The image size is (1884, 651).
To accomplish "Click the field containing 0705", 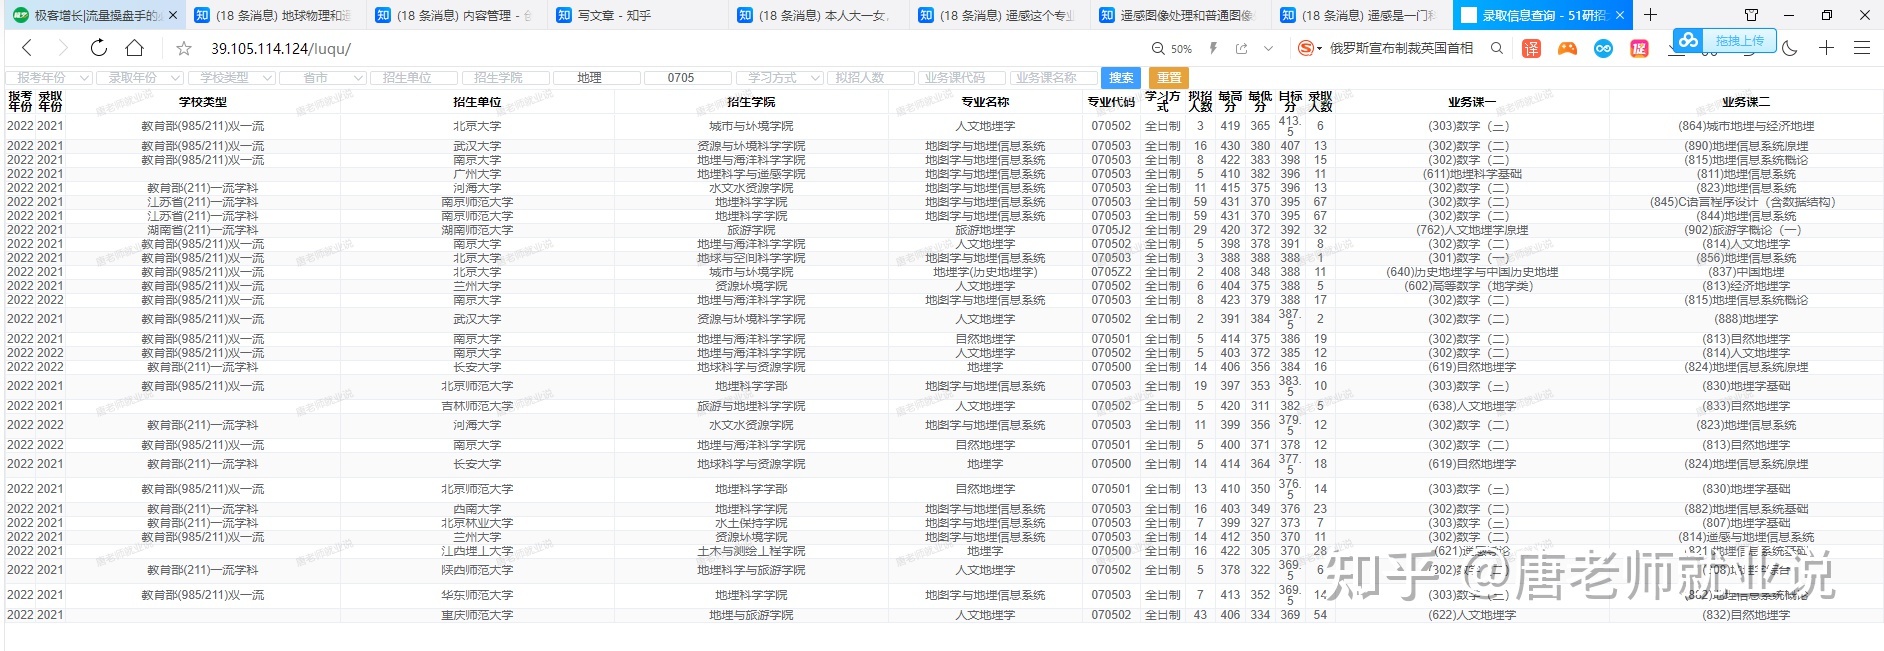I will [687, 78].
